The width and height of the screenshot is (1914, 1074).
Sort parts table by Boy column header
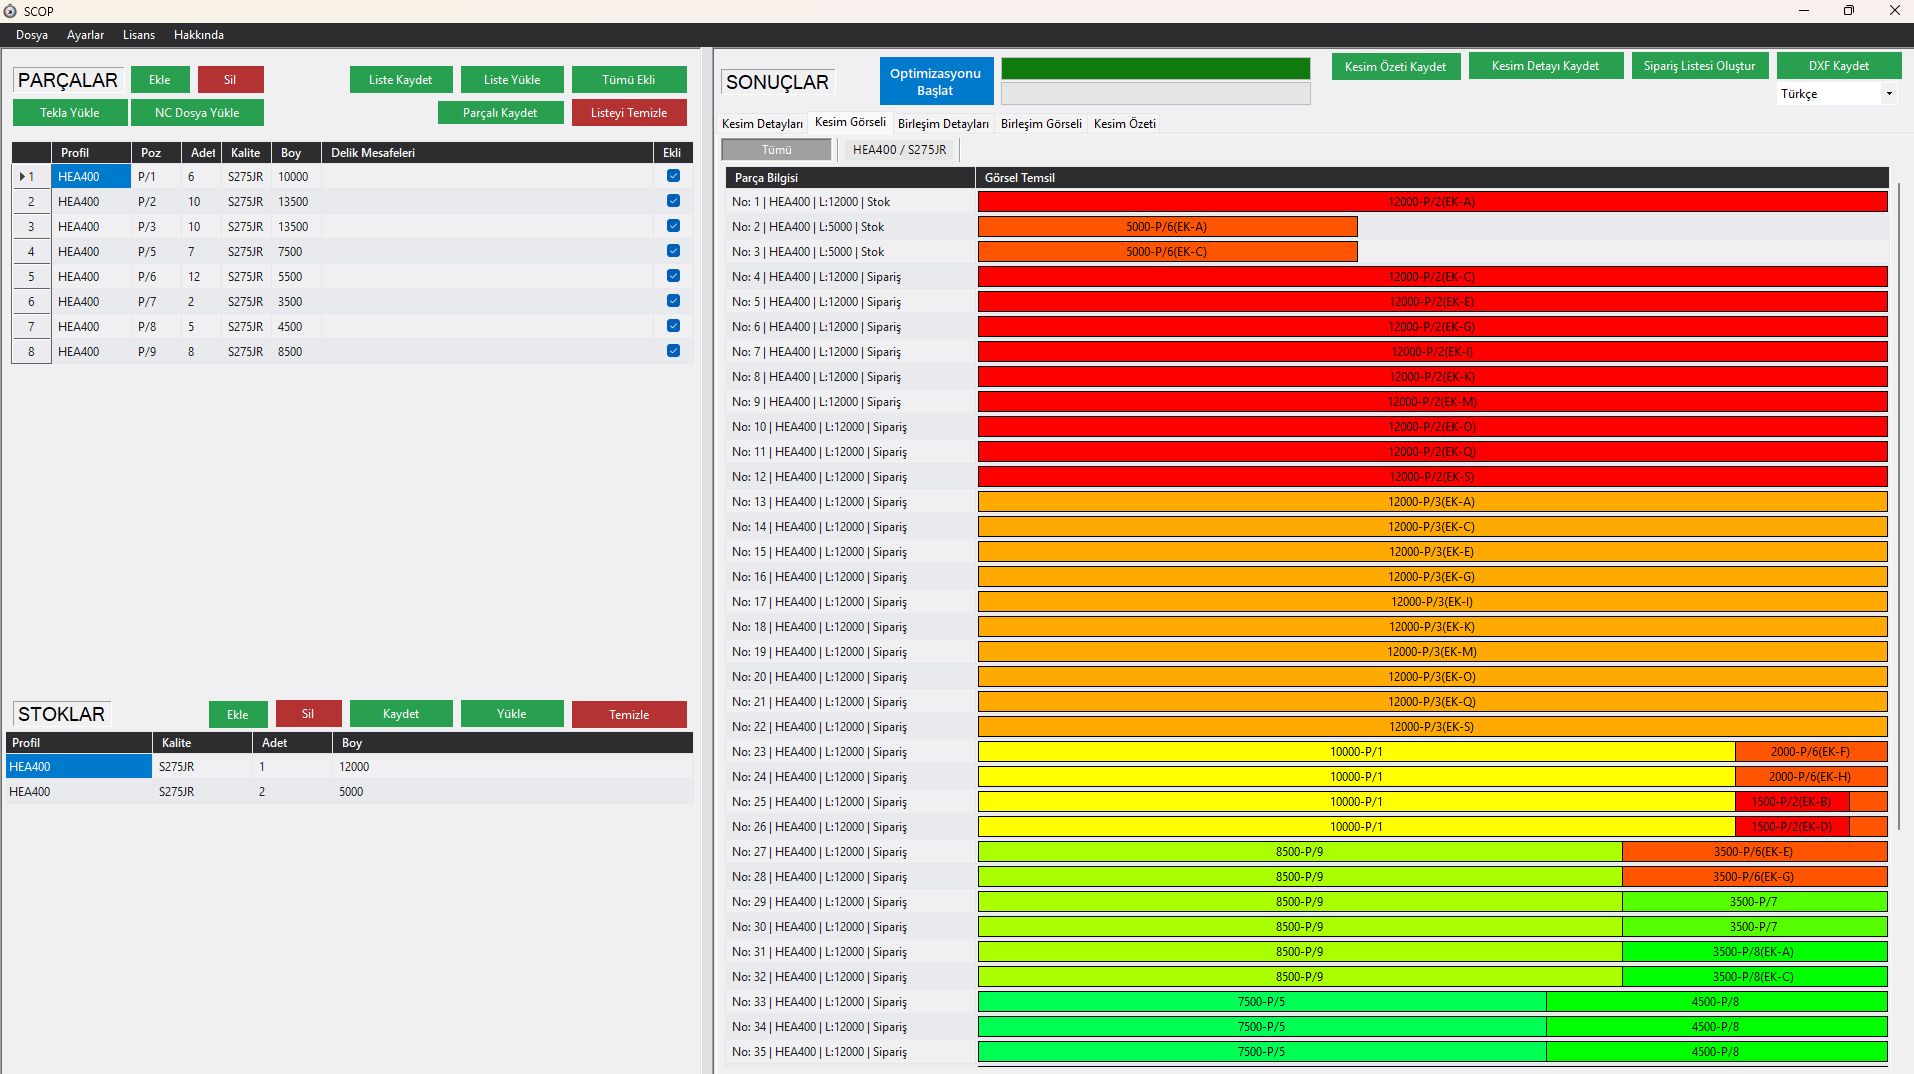pyautogui.click(x=291, y=153)
